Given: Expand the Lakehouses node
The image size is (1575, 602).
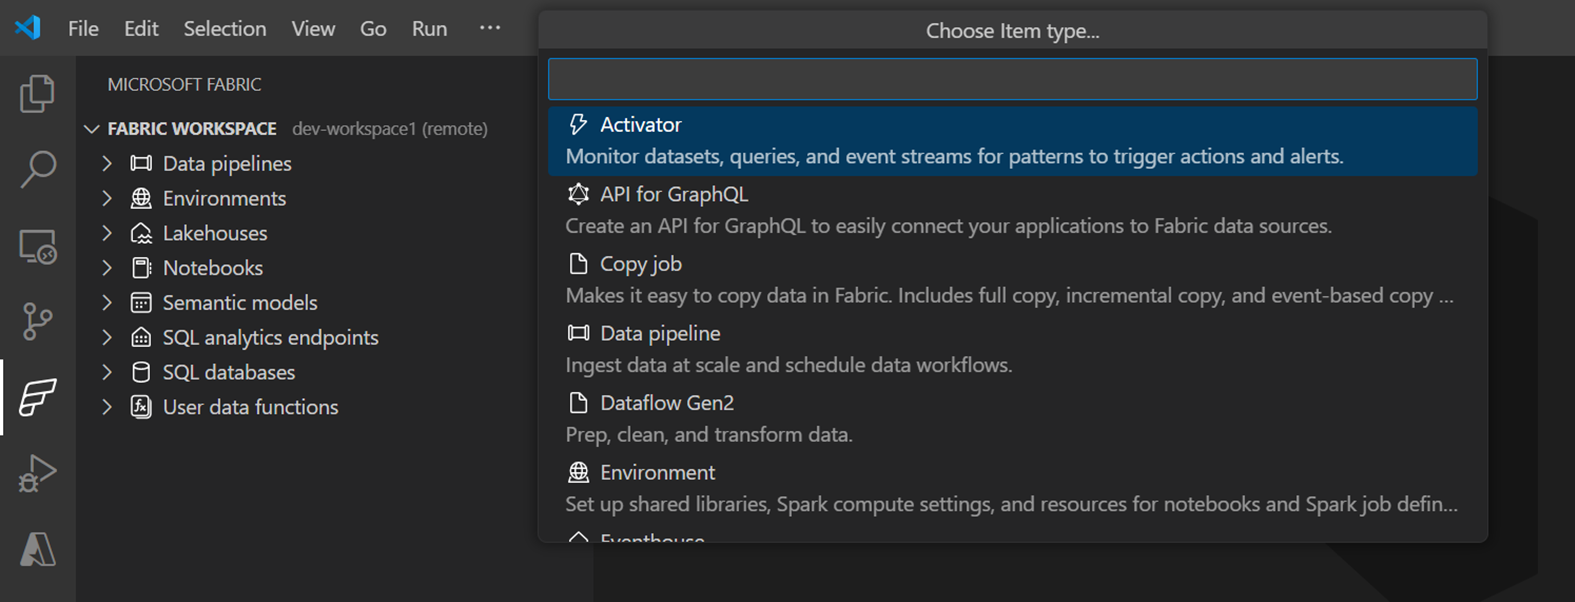Looking at the screenshot, I should tap(107, 233).
